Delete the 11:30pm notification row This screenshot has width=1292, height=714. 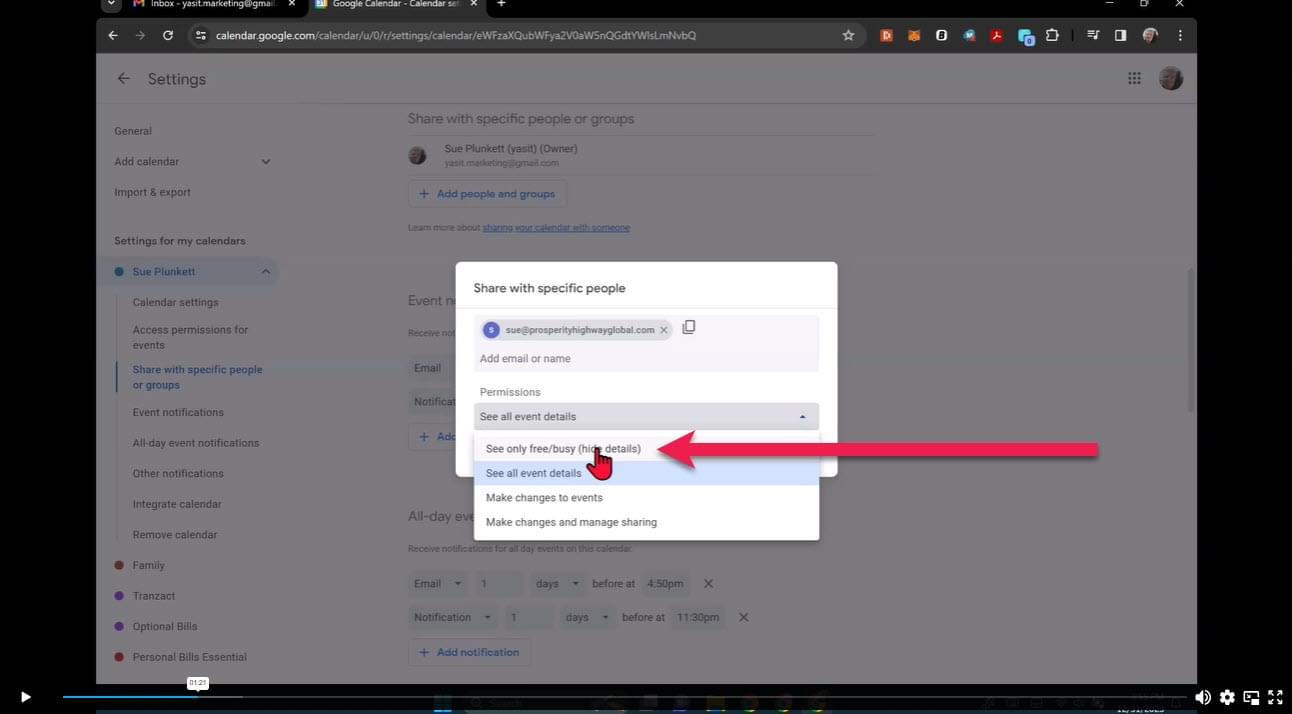[x=743, y=618]
